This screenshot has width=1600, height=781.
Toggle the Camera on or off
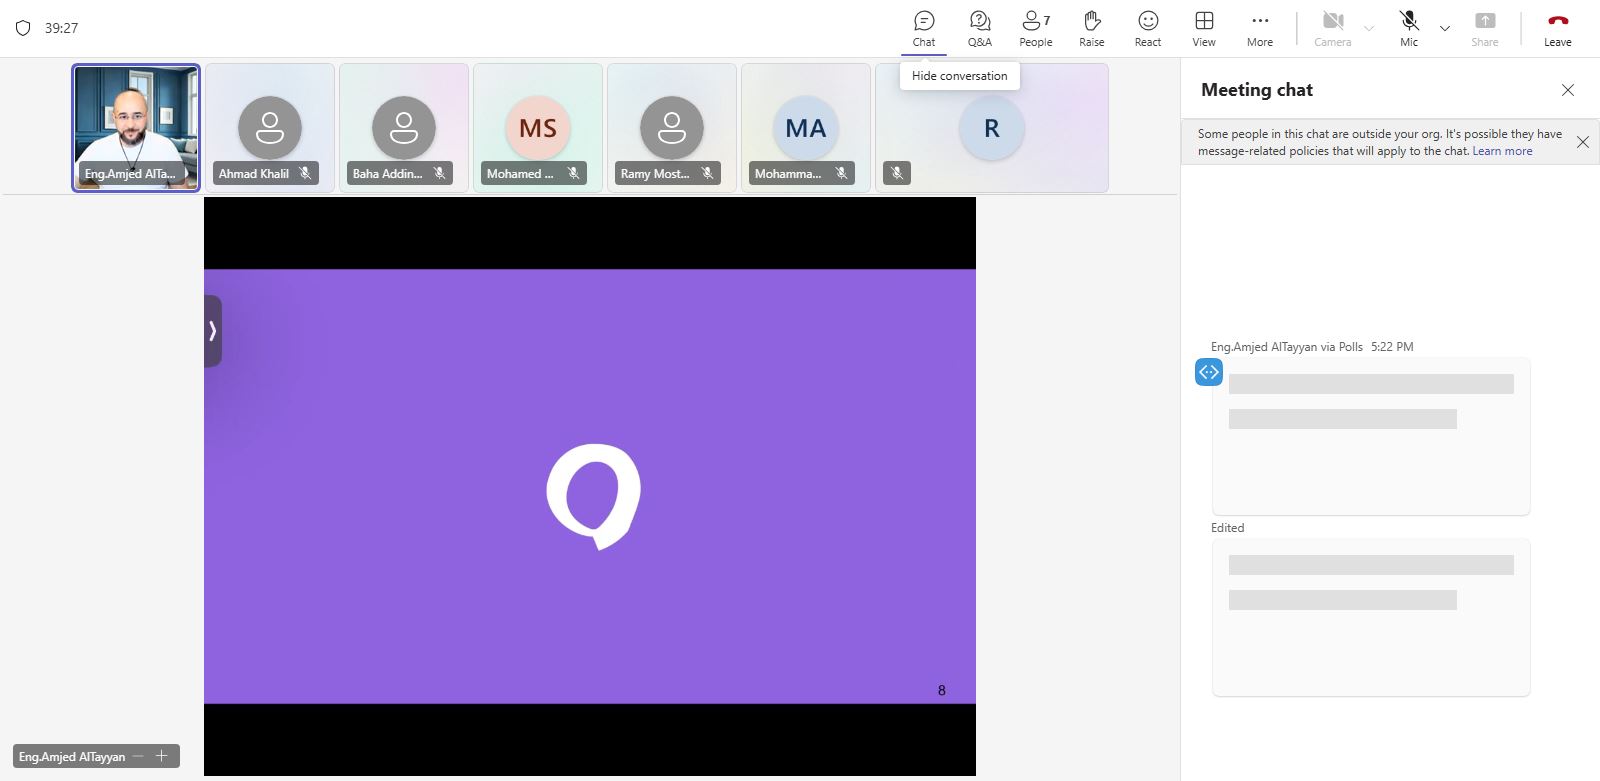[1332, 28]
